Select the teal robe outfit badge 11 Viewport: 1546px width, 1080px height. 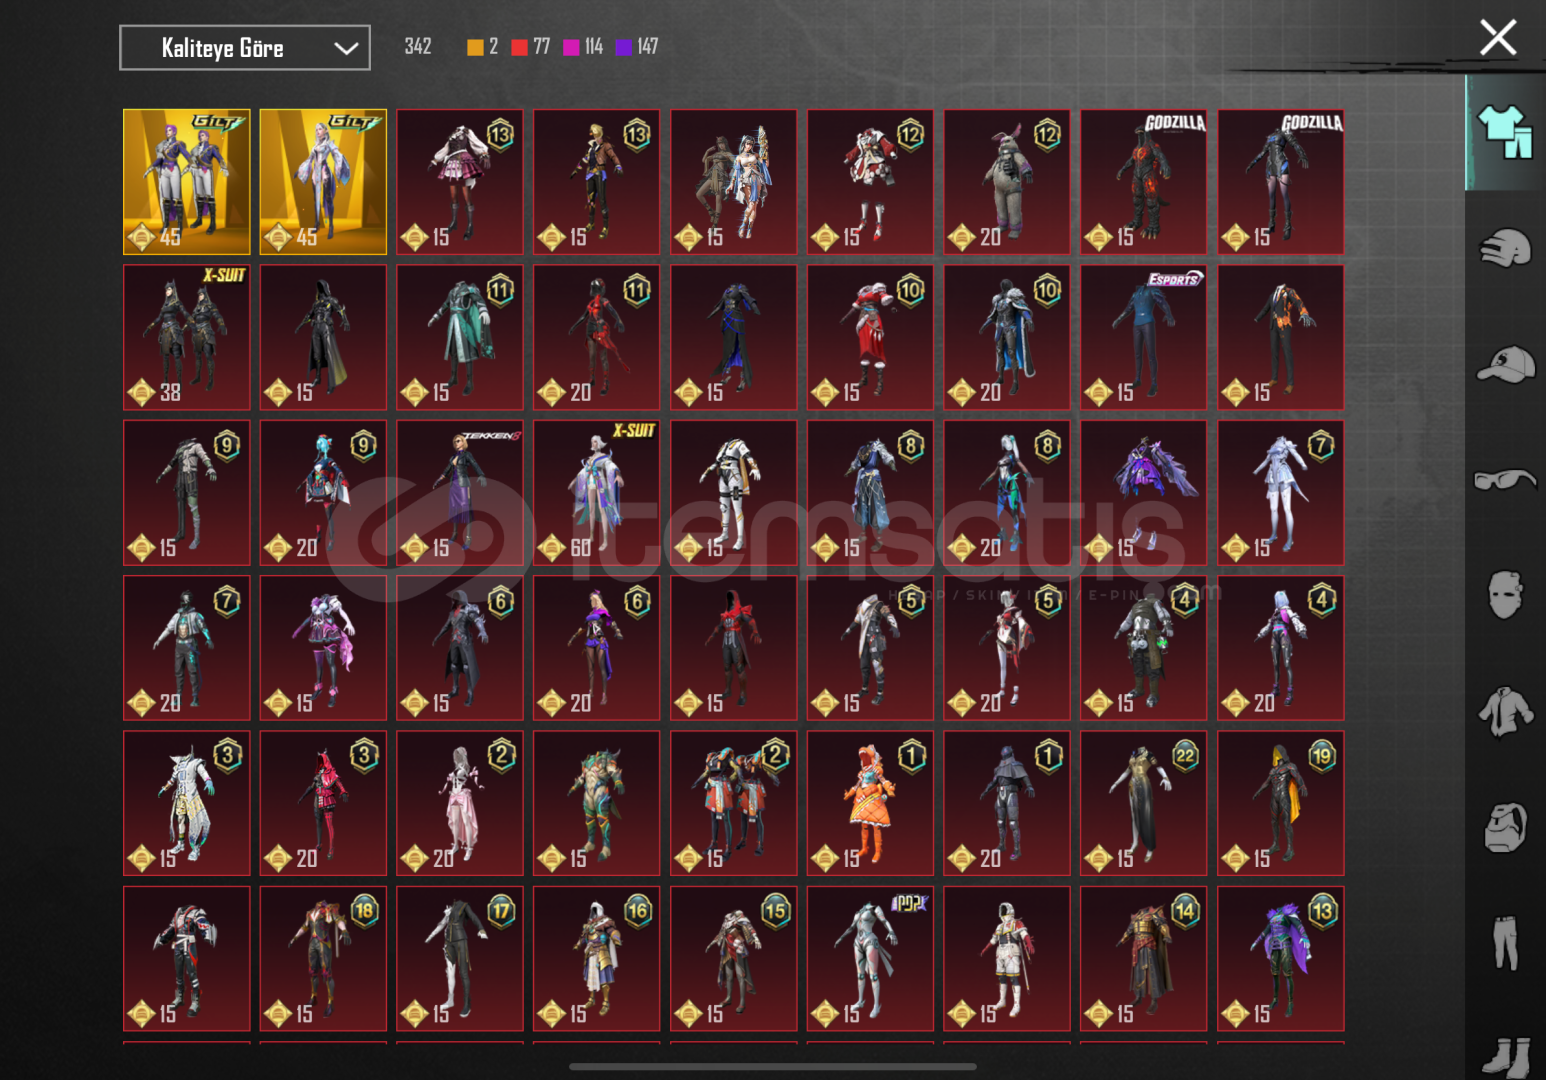tap(460, 337)
